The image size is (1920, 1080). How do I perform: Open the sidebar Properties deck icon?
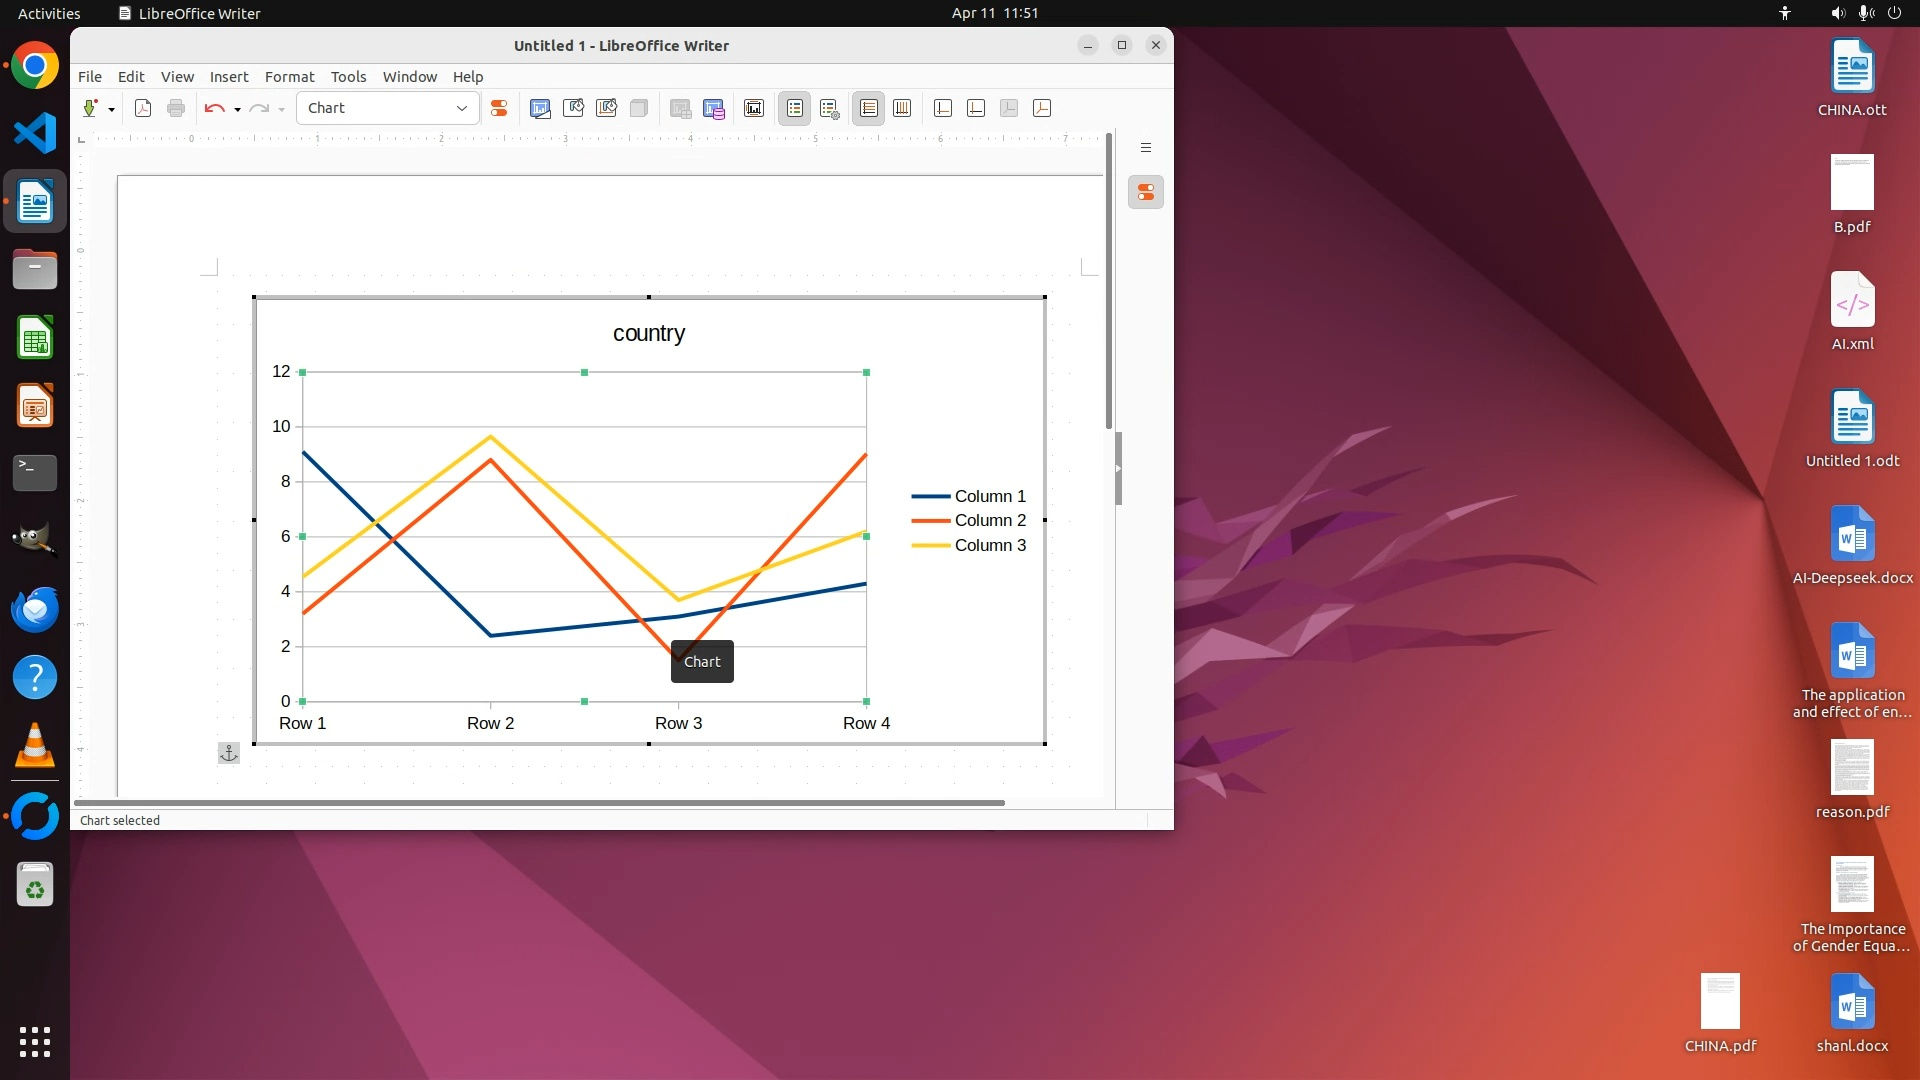[x=1146, y=192]
